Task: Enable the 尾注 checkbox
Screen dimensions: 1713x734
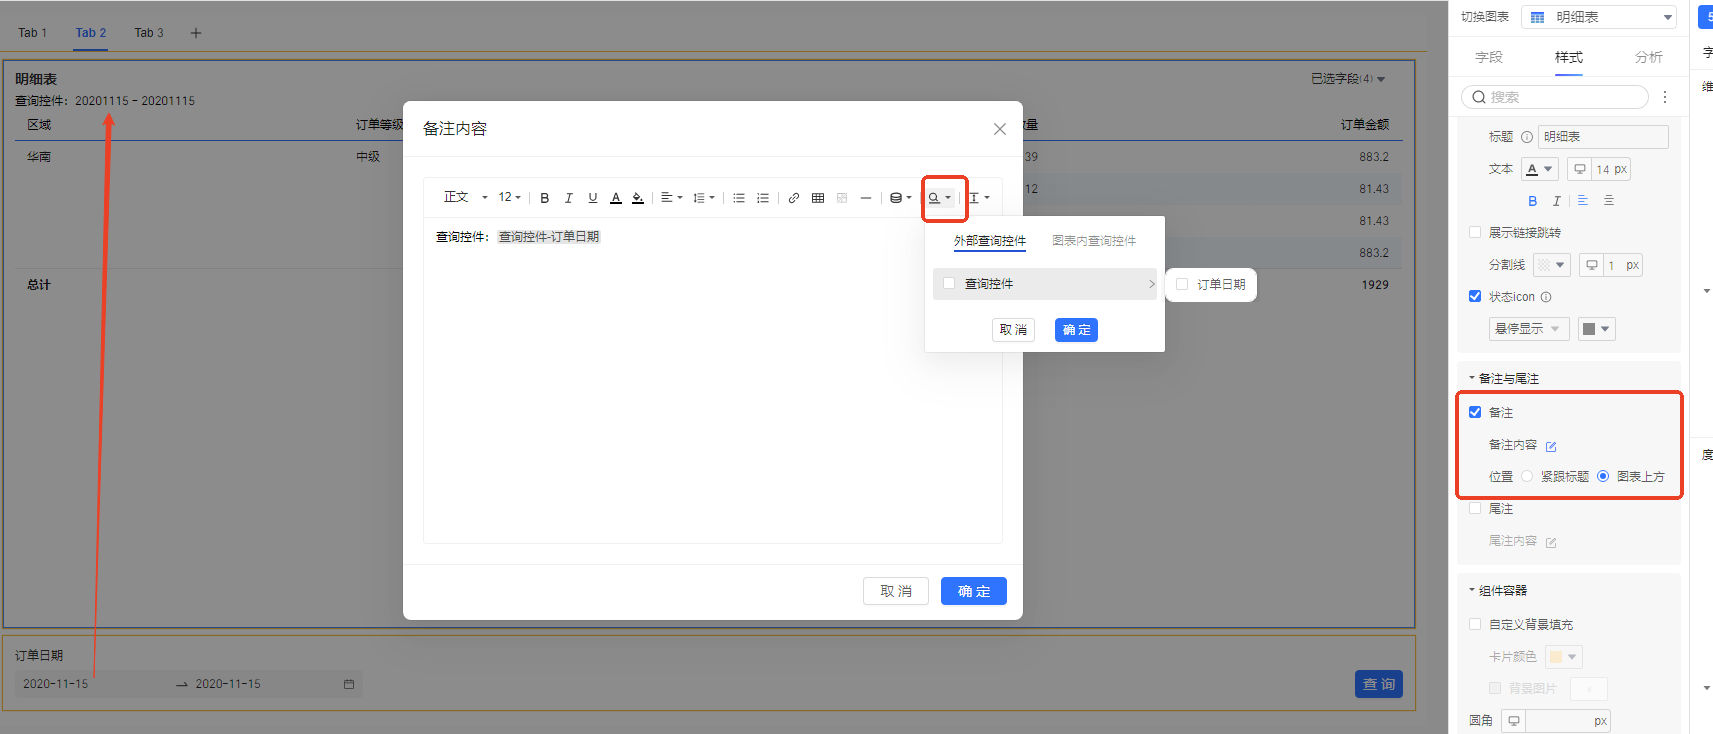Action: (1475, 509)
